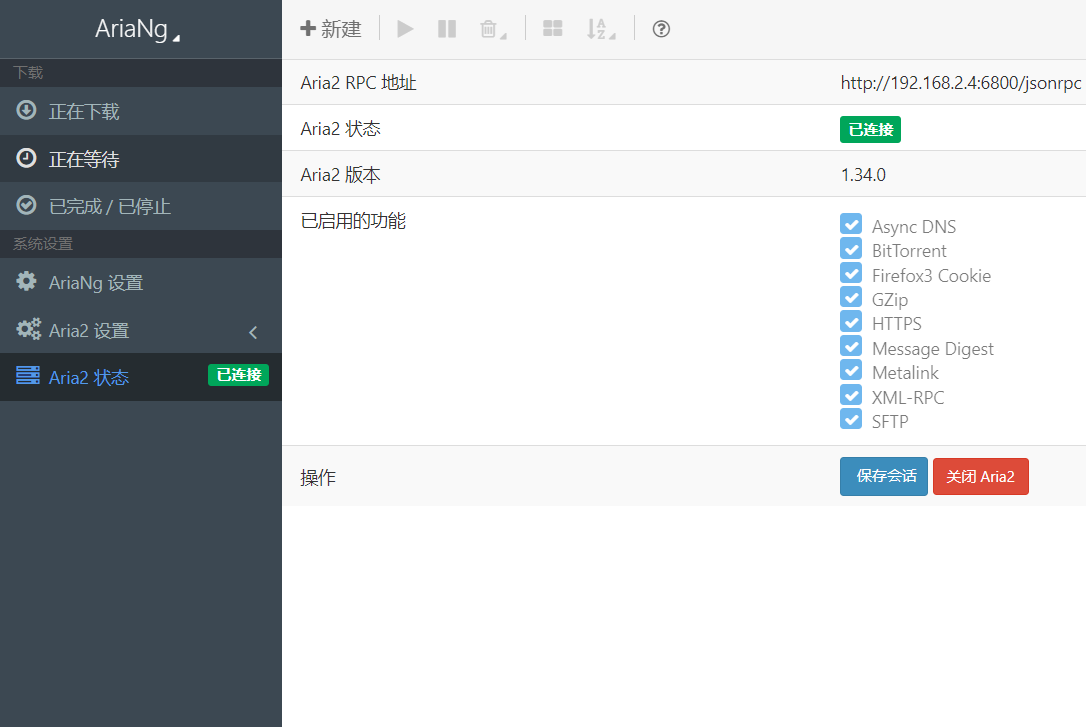This screenshot has width=1086, height=727.
Task: Click the clock icon beside 正在等待
Action: 27,158
